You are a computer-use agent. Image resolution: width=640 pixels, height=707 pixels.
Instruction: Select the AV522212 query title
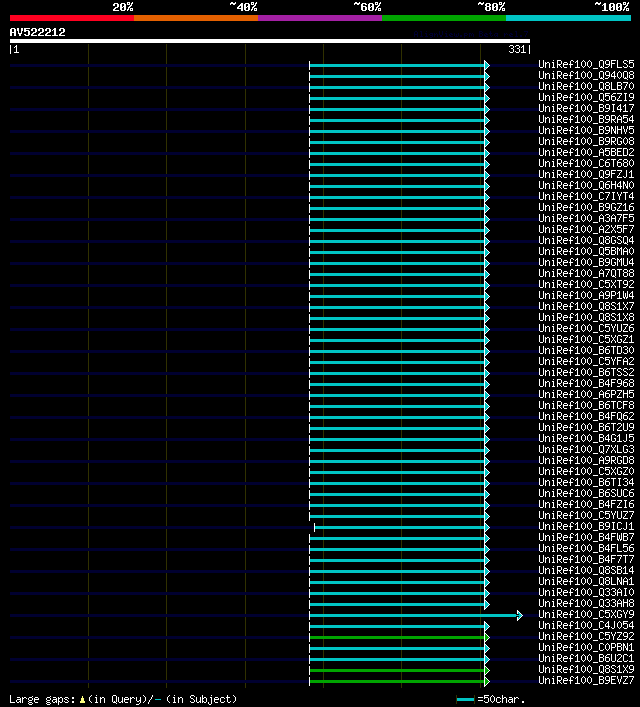[x=37, y=32]
